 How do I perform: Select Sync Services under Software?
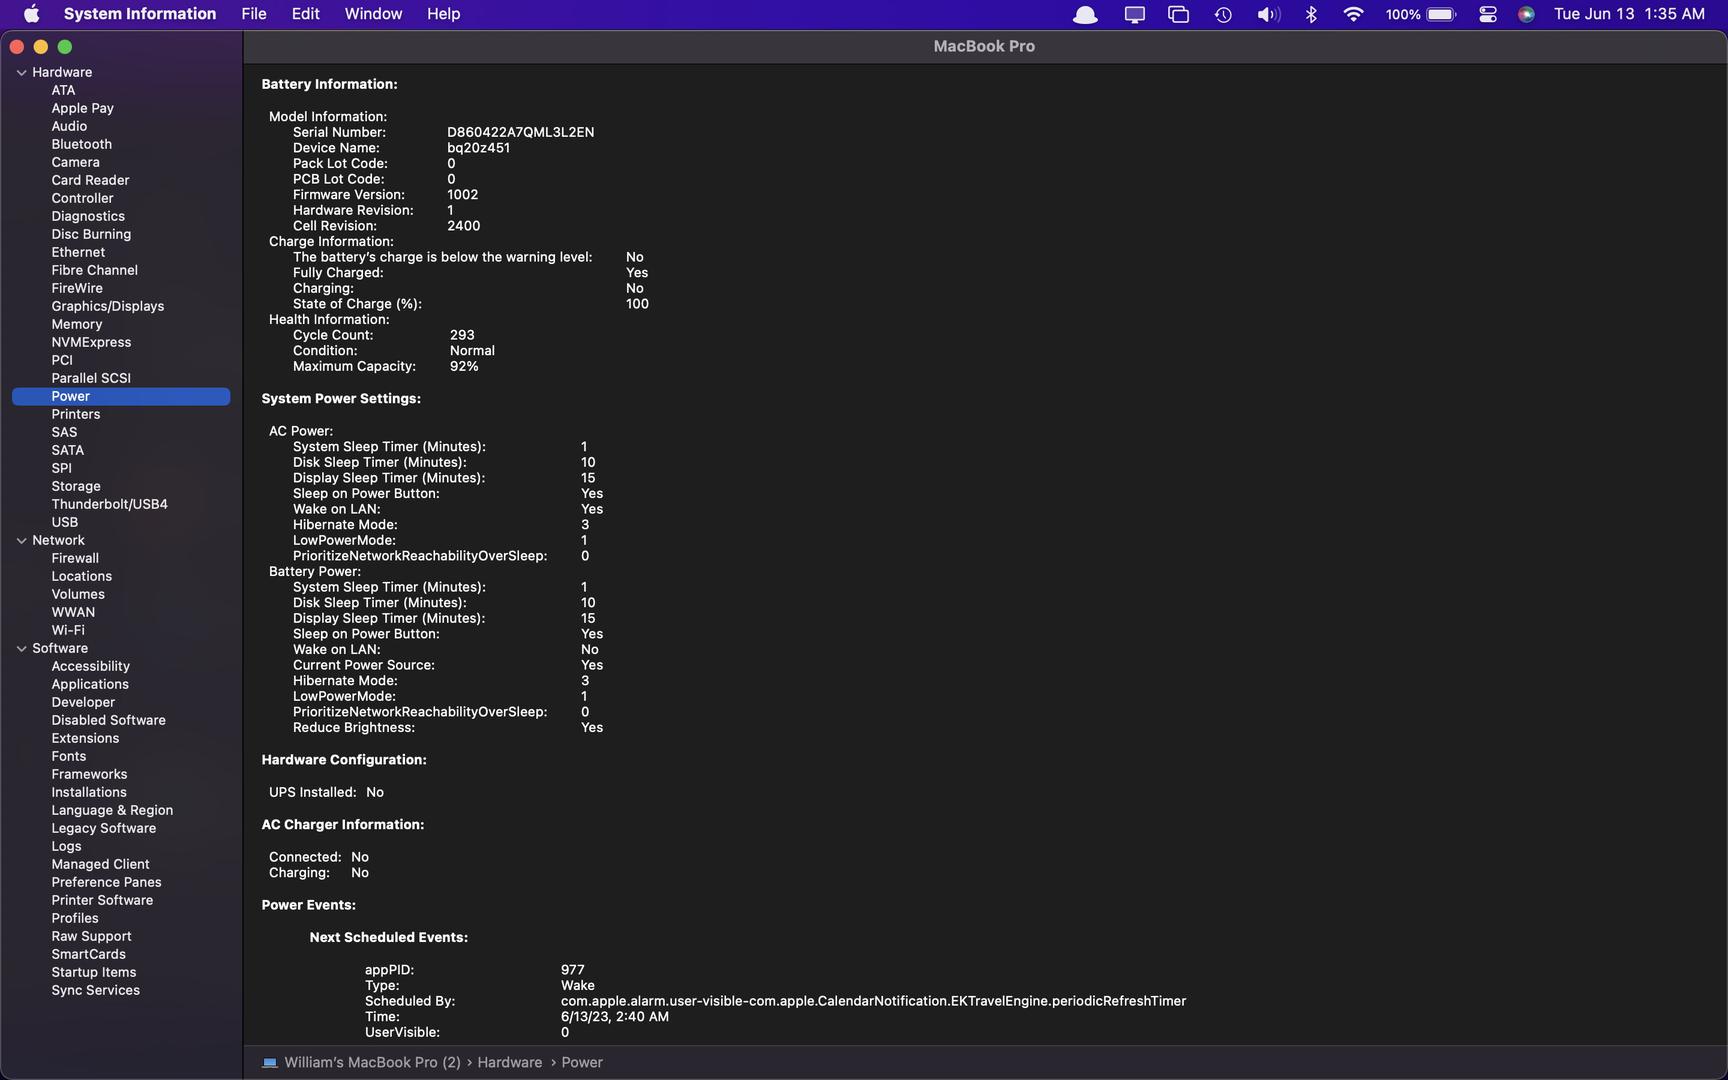click(95, 990)
